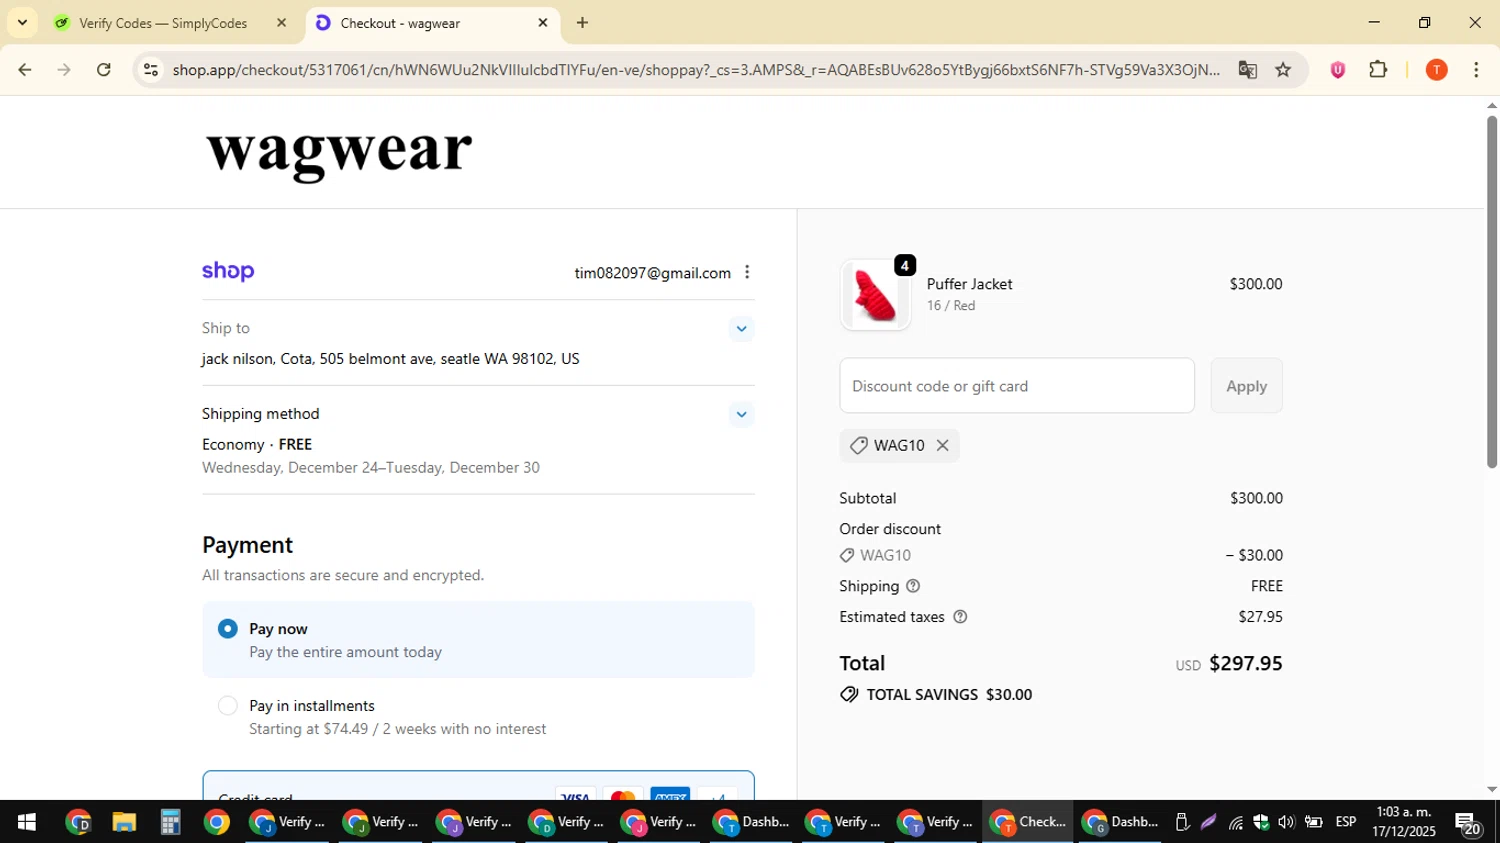Click the scrollbar up arrow
This screenshot has width=1500, height=843.
[1492, 105]
